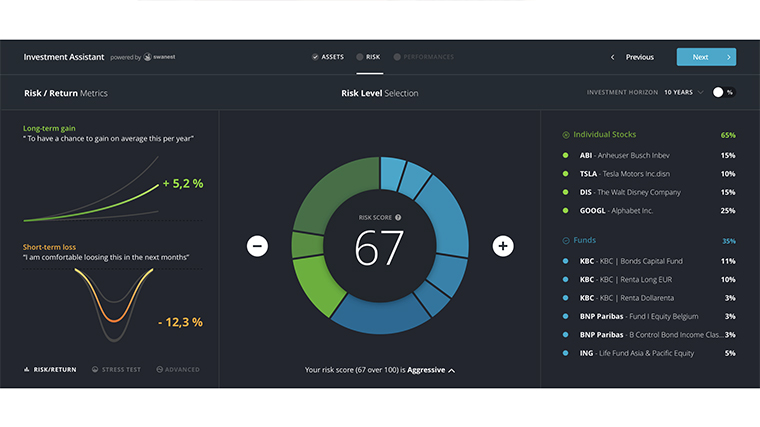Viewport: 760px width, 427px height.
Task: Switch to the Performances tab
Action: (424, 57)
